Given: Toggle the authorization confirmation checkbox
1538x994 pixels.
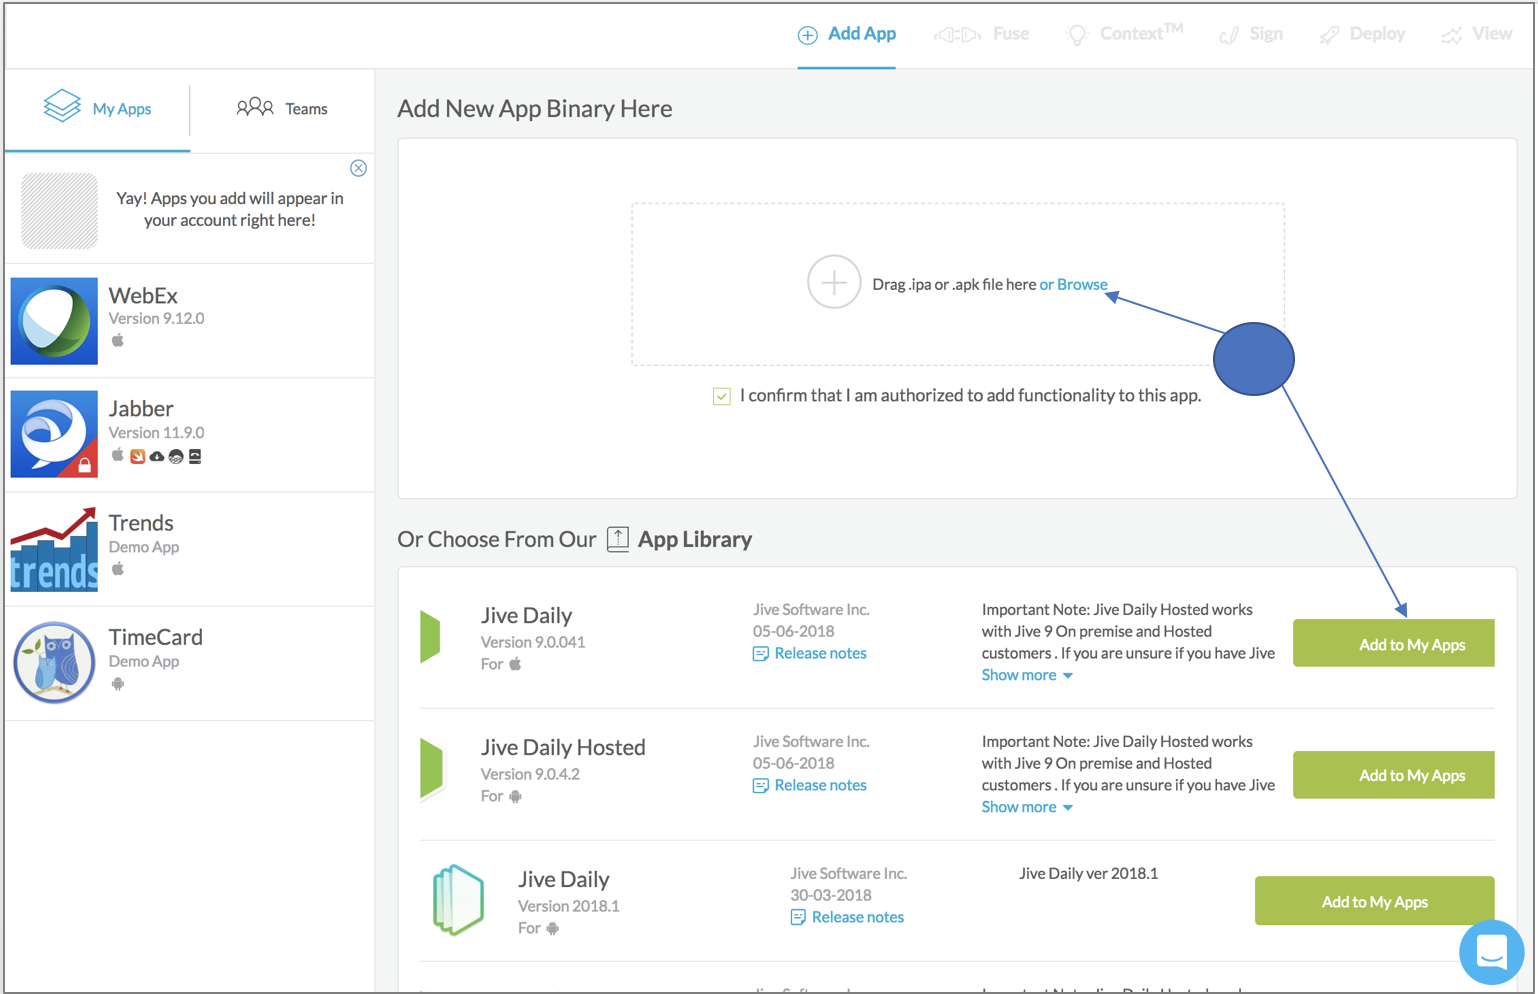Looking at the screenshot, I should coord(722,396).
